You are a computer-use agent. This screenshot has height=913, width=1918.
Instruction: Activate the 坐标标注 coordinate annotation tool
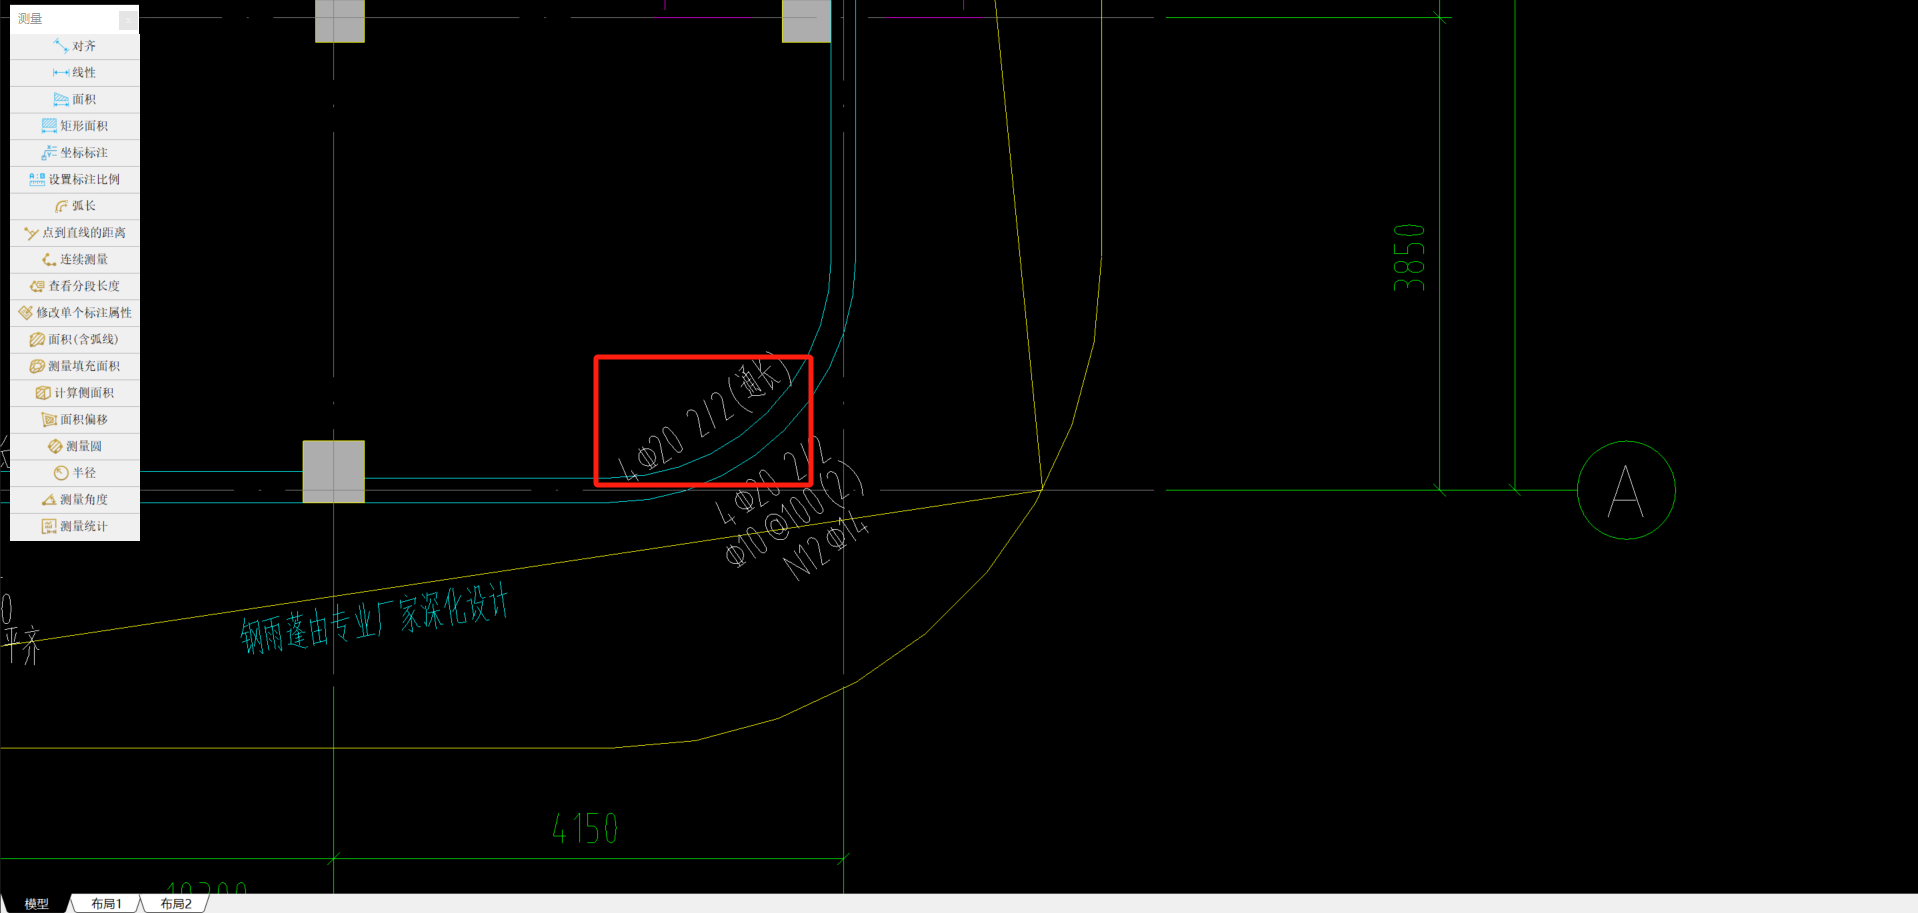(x=75, y=152)
